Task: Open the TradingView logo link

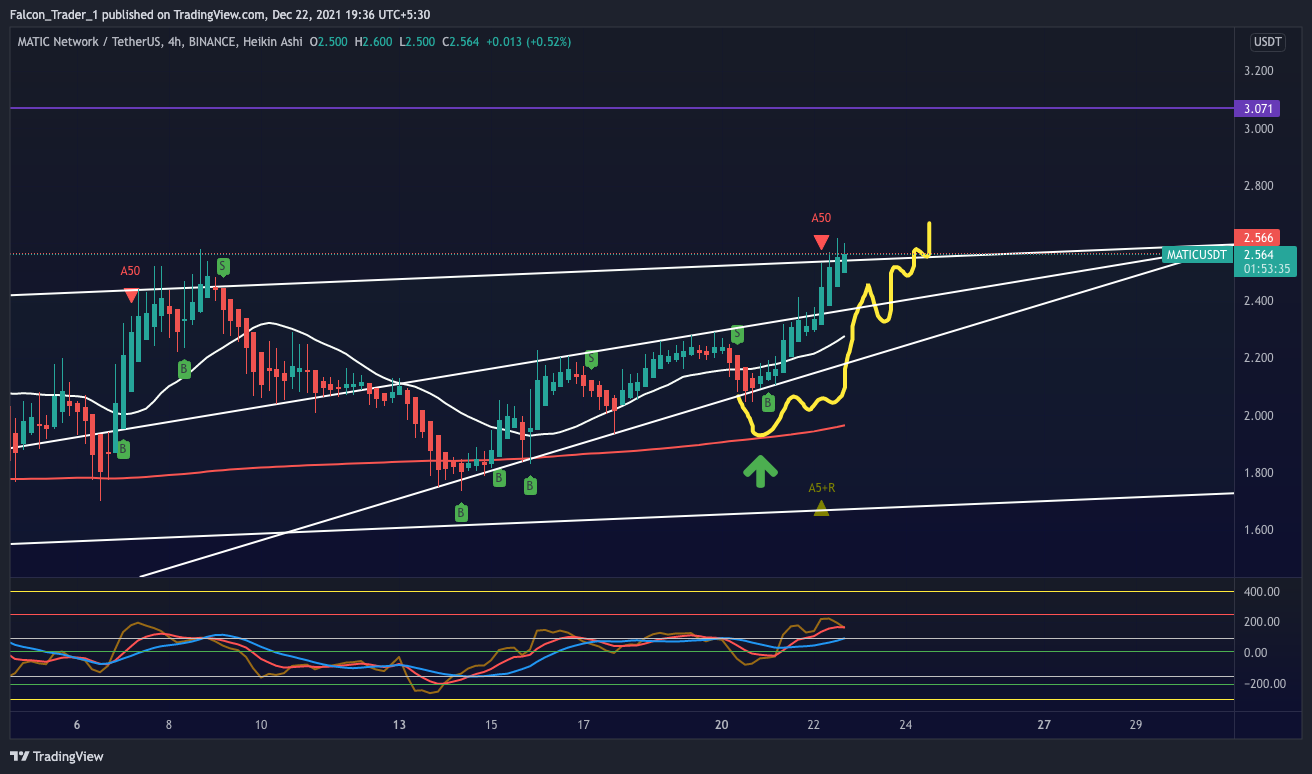Action: click(57, 756)
